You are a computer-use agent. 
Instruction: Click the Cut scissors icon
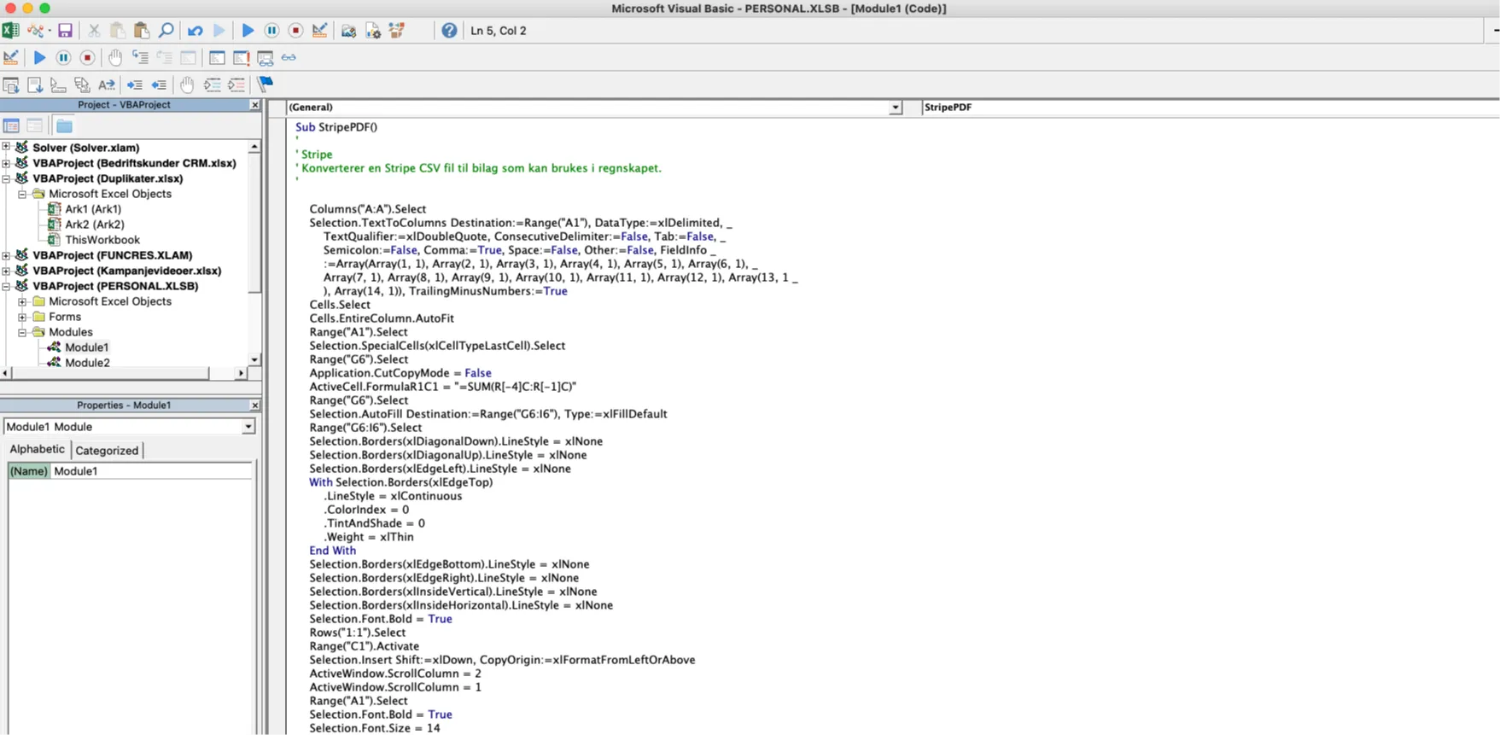point(94,31)
